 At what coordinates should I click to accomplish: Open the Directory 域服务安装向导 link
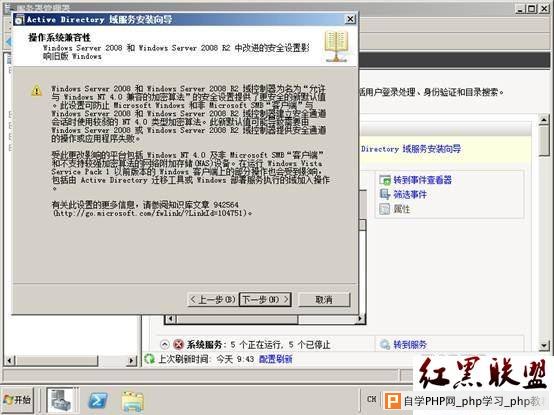[411, 149]
